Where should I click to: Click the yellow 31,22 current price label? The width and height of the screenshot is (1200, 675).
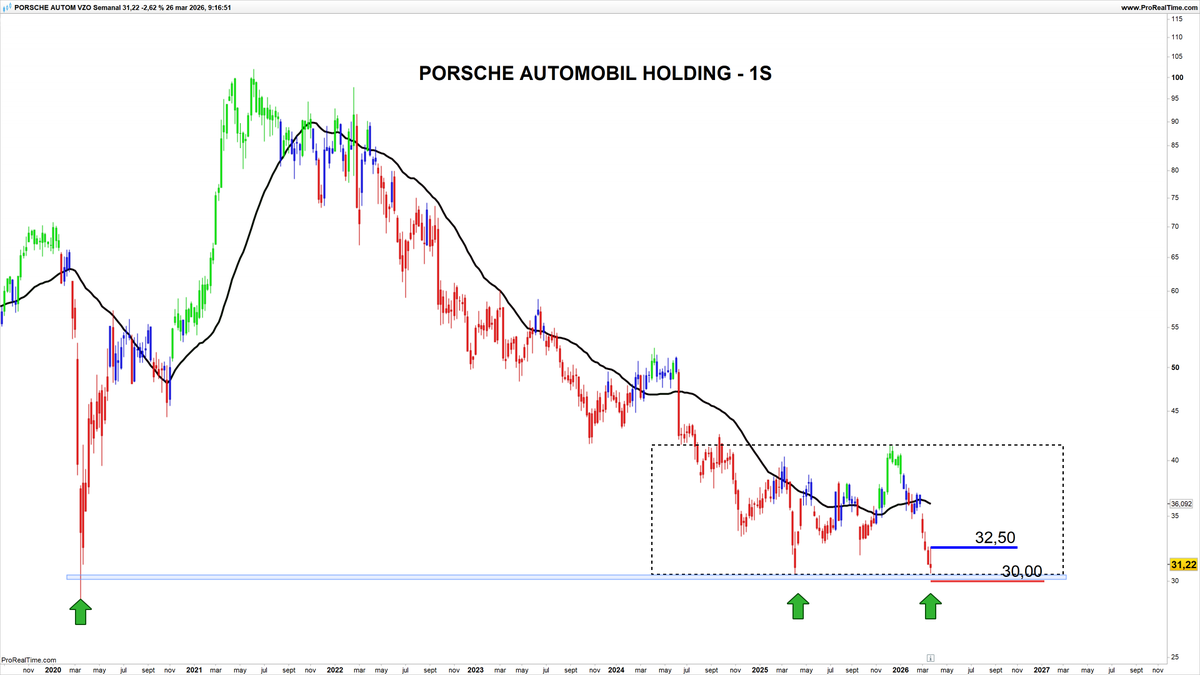click(1182, 565)
